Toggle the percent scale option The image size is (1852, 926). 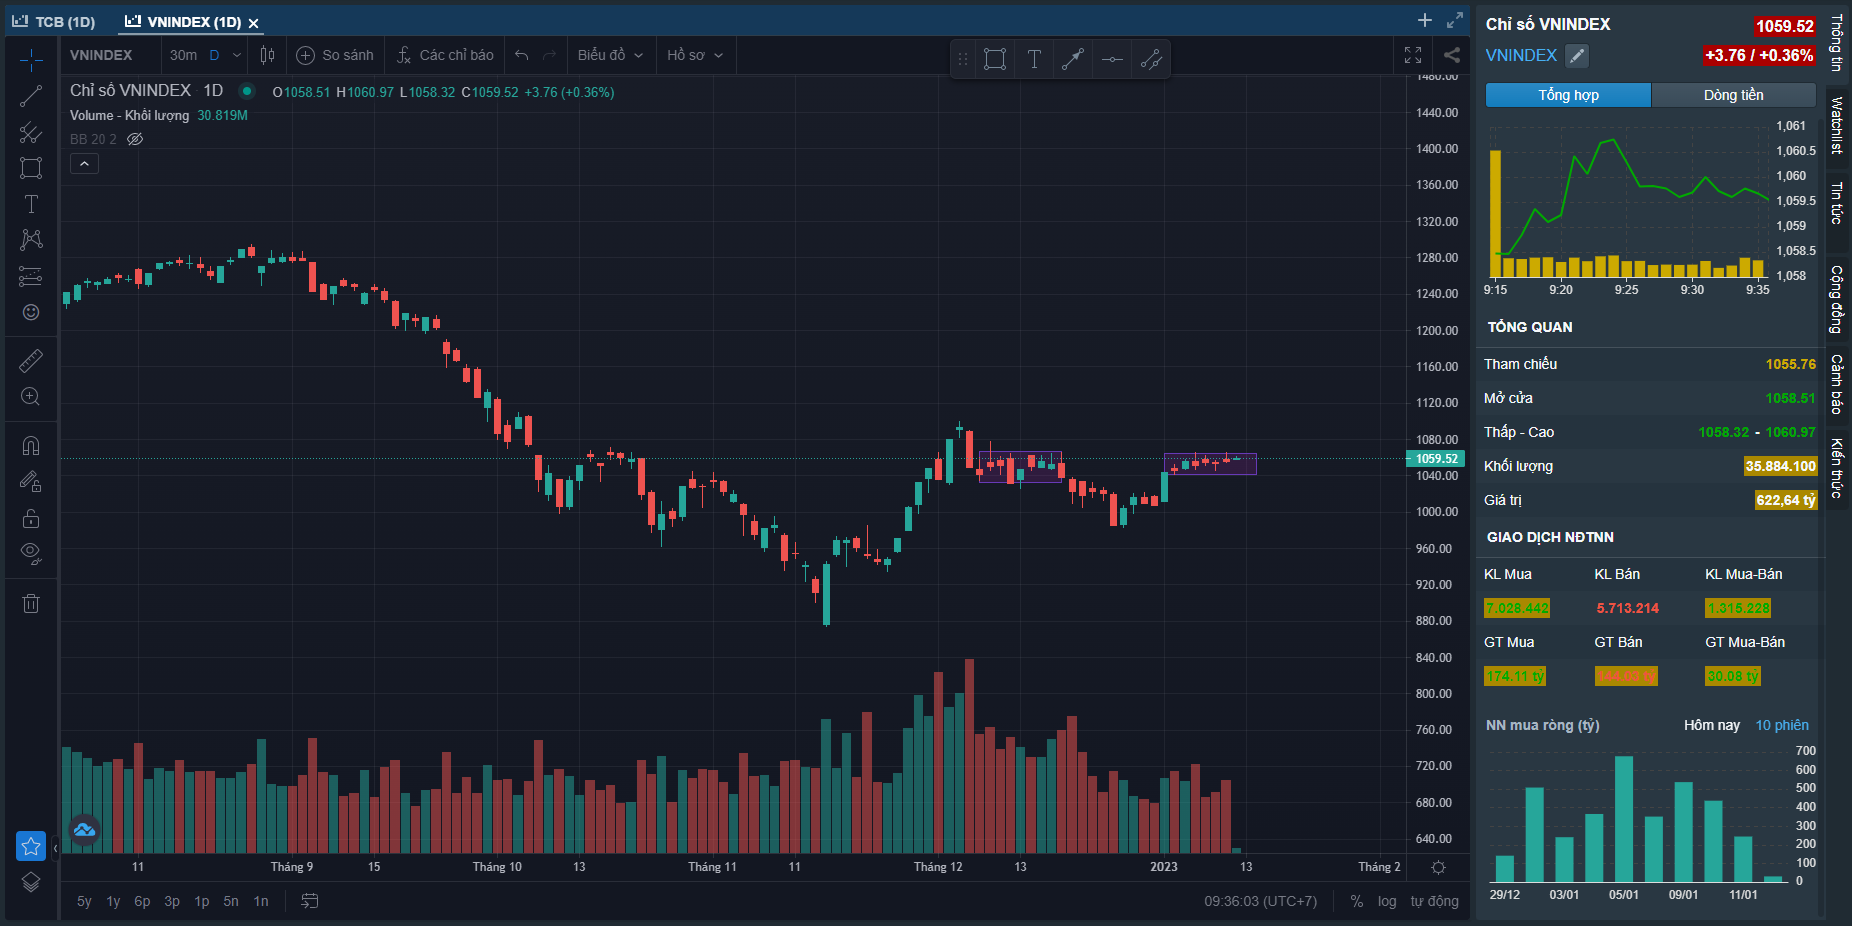coord(1356,901)
